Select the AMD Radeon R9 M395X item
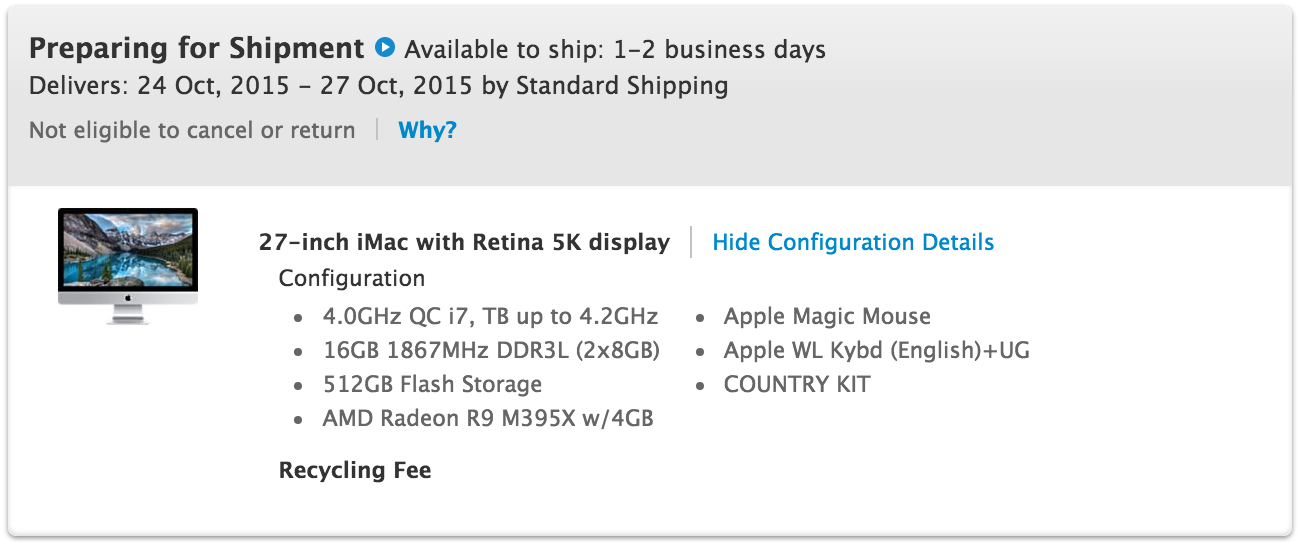Screen dimensions: 1300x542 pyautogui.click(x=488, y=419)
